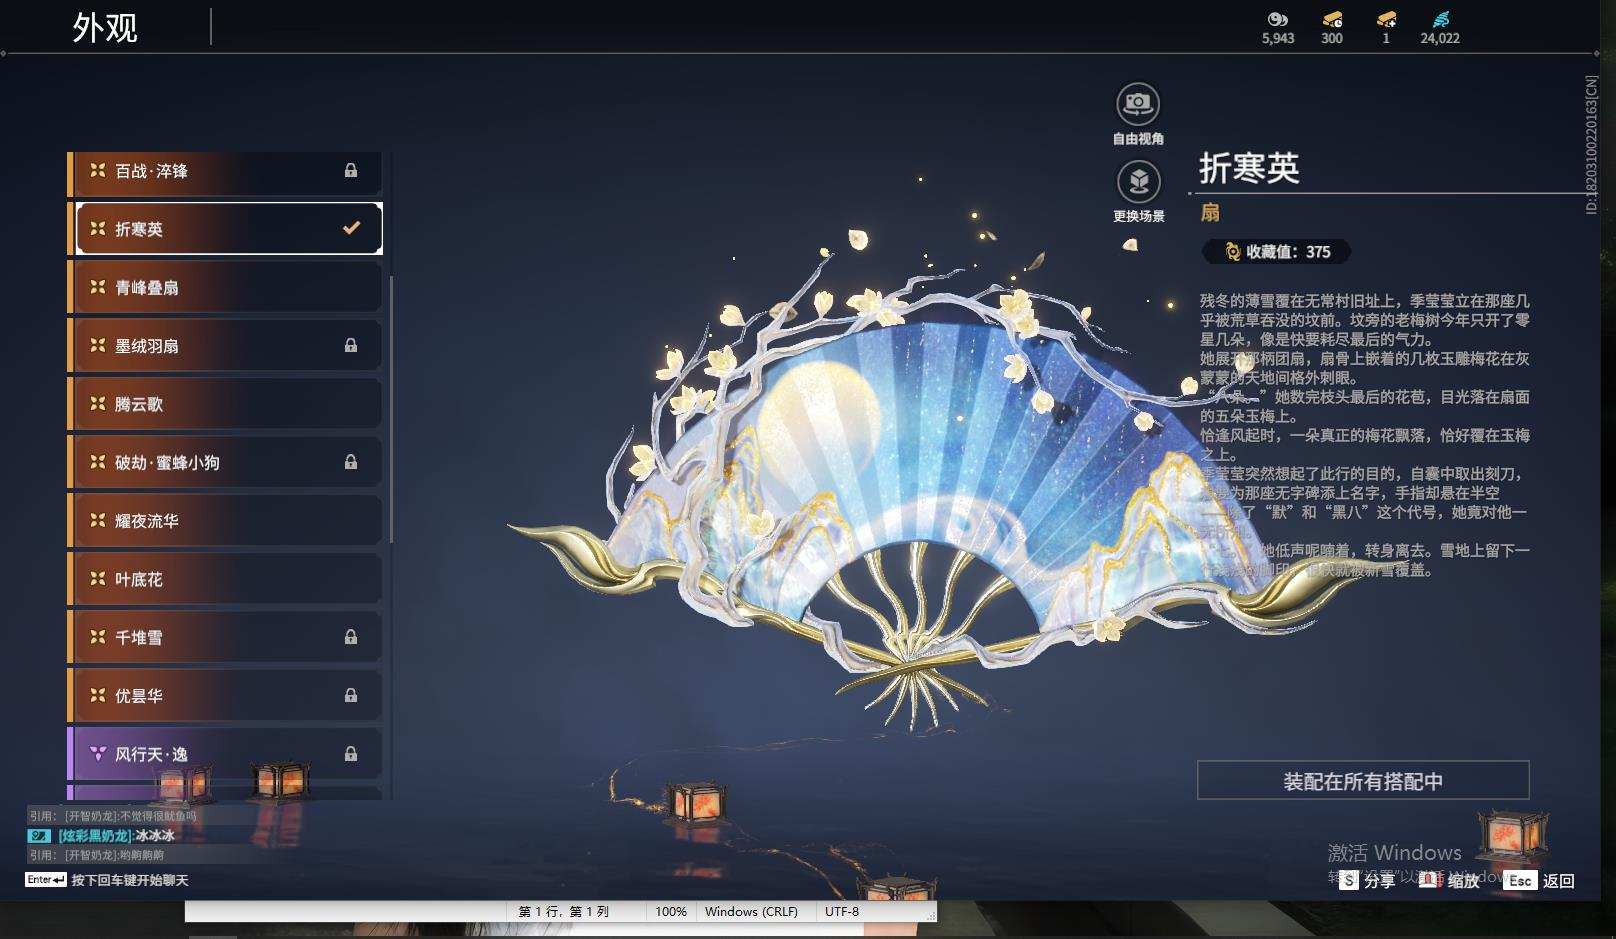Image resolution: width=1616 pixels, height=939 pixels.
Task: Click UTF-8 encoding in status bar
Action: point(842,912)
